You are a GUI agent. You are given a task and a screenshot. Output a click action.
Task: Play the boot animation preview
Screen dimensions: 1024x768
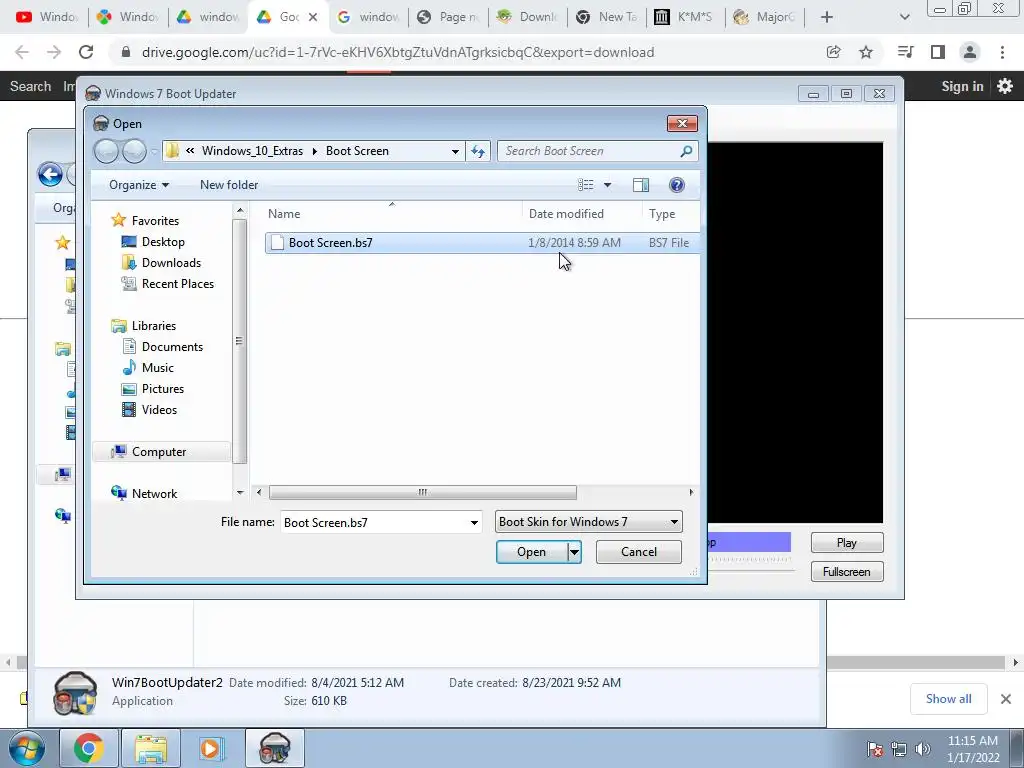point(846,543)
